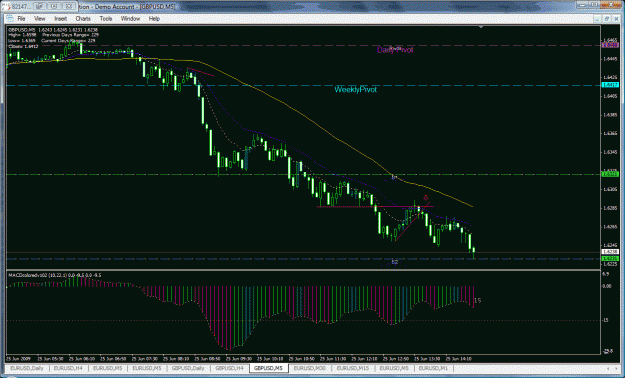Open the Charts menu
The image size is (625, 378).
click(x=83, y=19)
